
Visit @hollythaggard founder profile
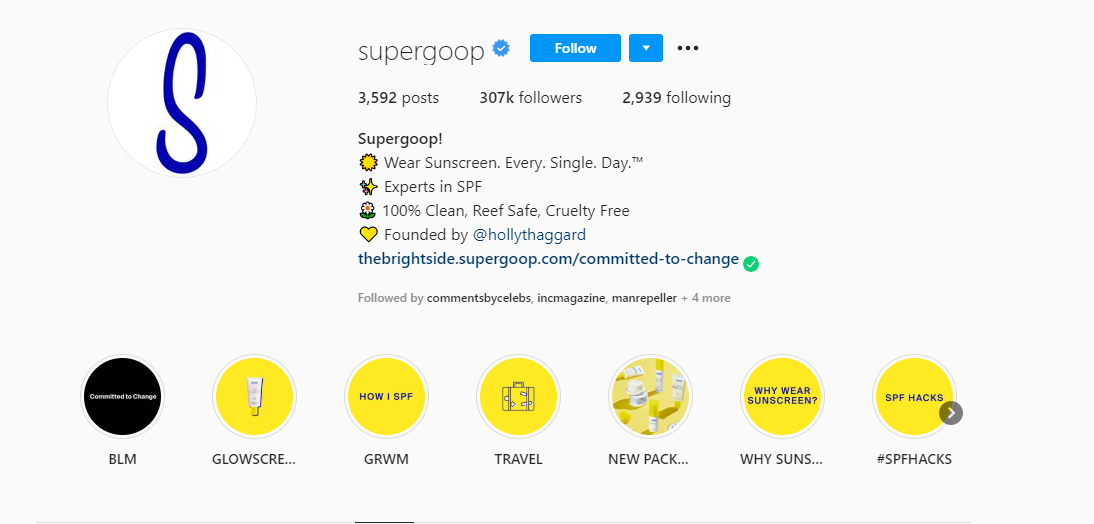click(529, 235)
